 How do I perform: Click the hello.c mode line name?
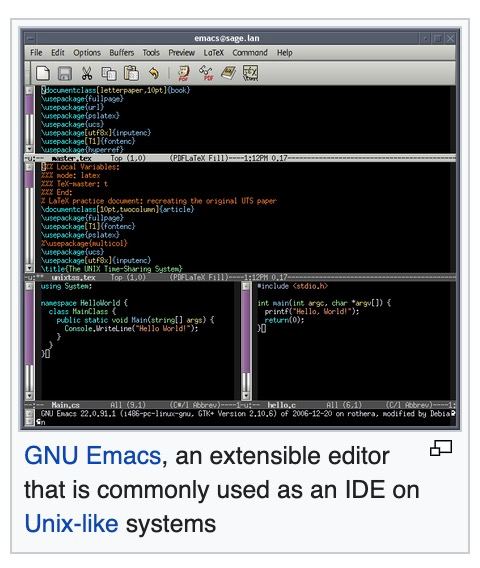tap(281, 405)
